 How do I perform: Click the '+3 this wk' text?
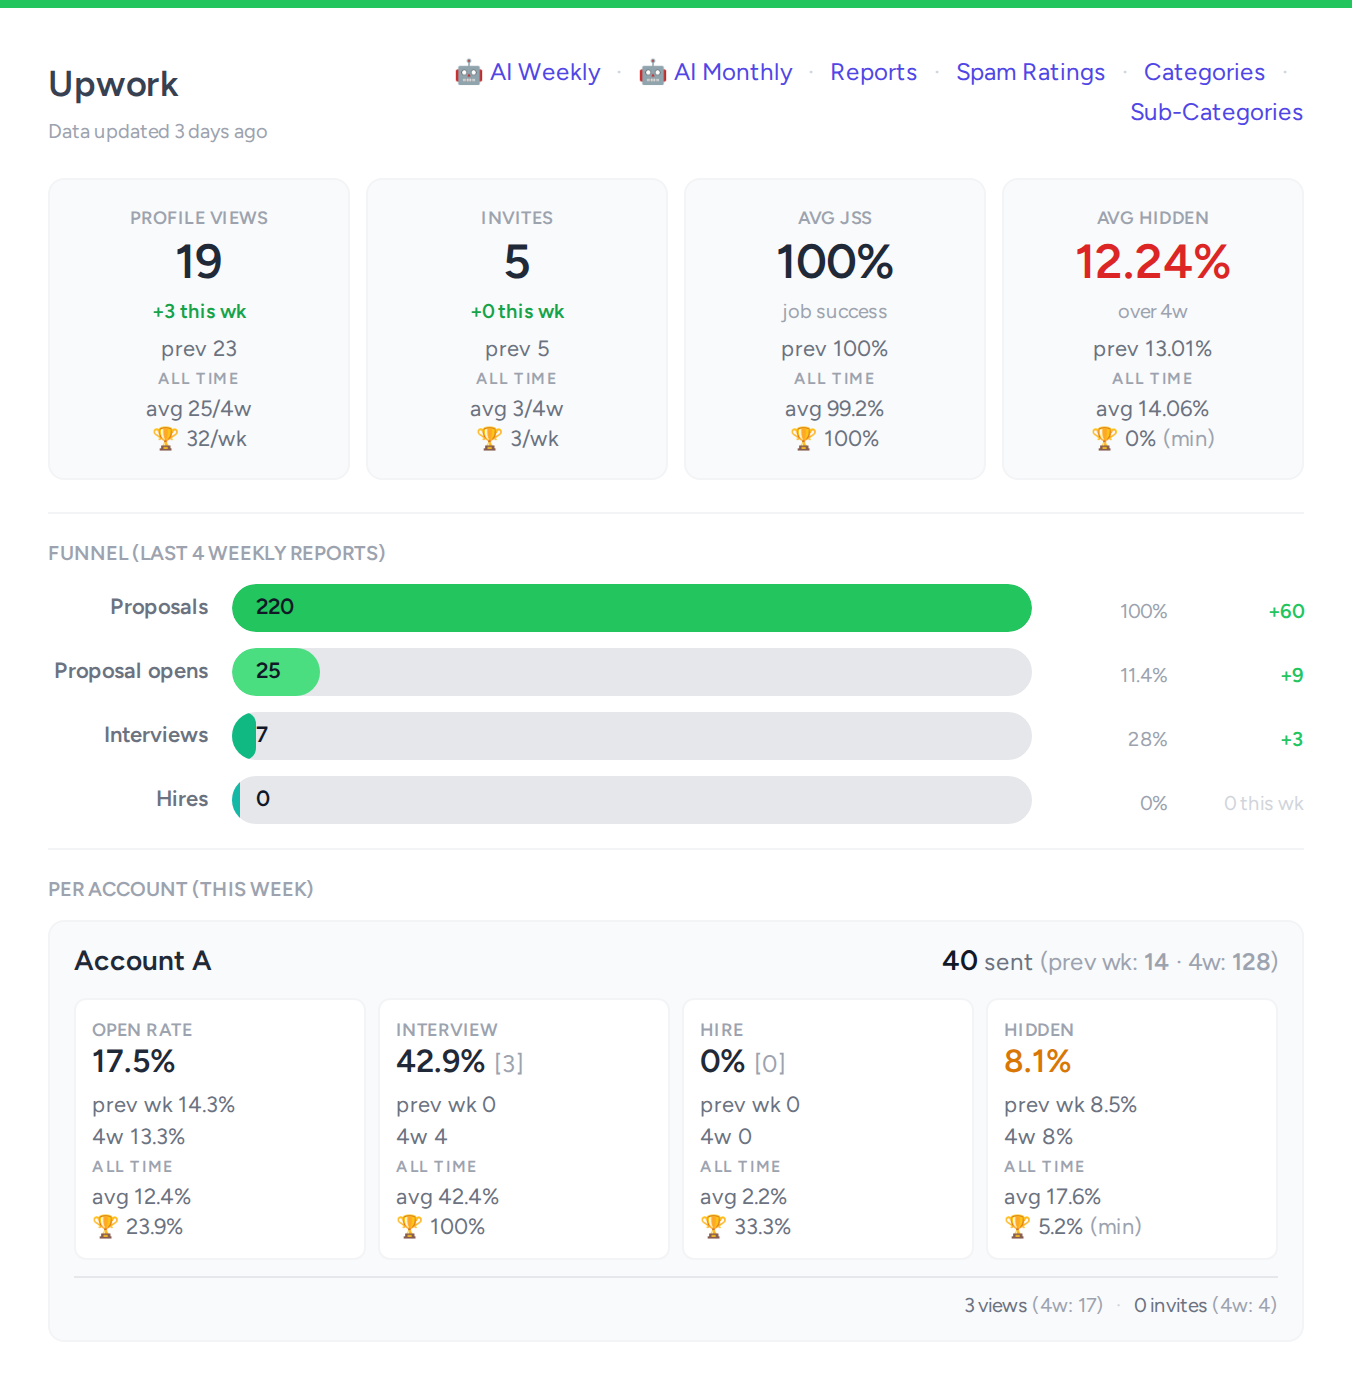[x=199, y=311]
